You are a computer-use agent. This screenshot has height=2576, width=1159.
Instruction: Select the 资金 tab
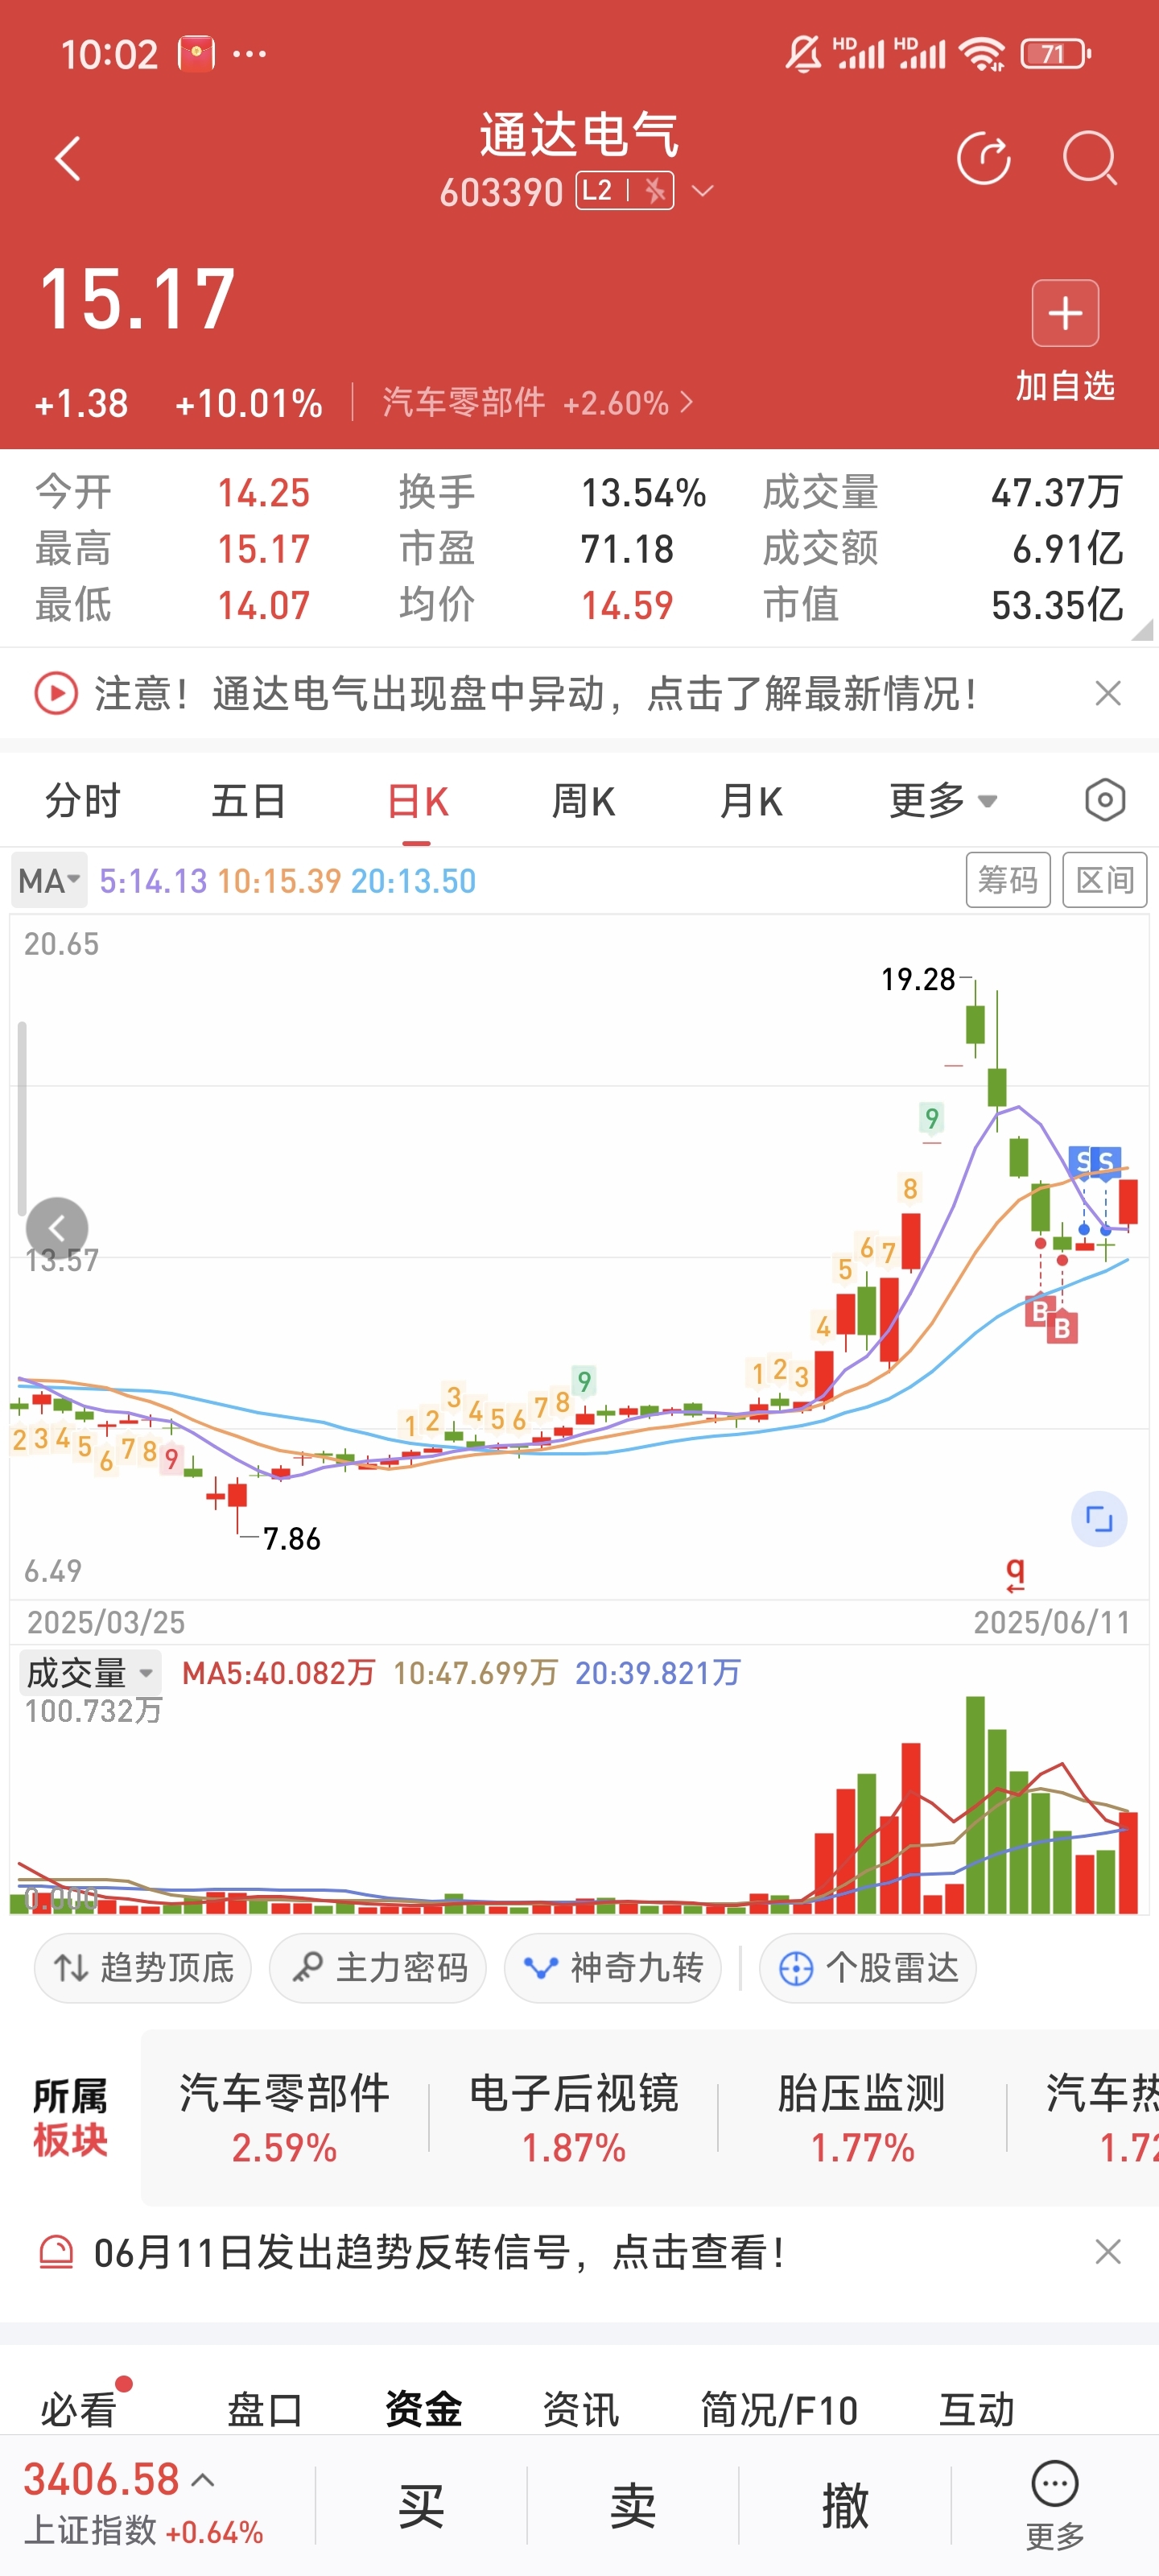423,2410
